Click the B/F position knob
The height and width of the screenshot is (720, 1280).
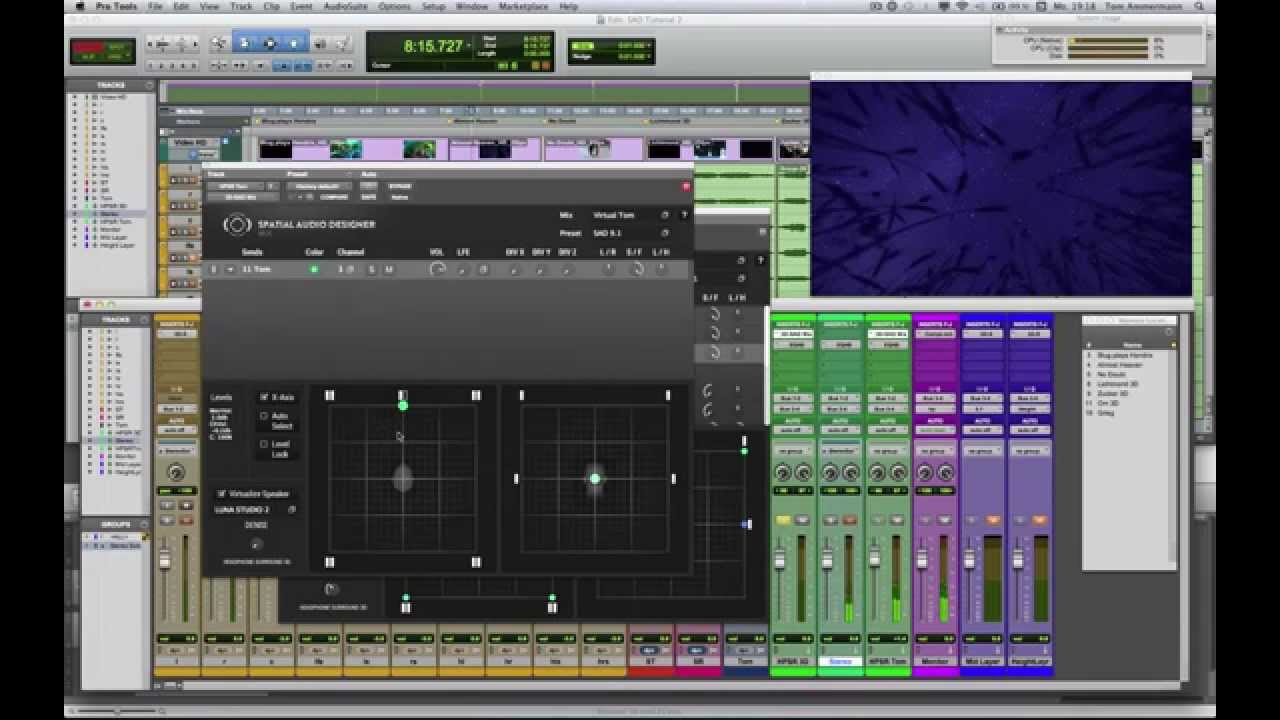(635, 269)
